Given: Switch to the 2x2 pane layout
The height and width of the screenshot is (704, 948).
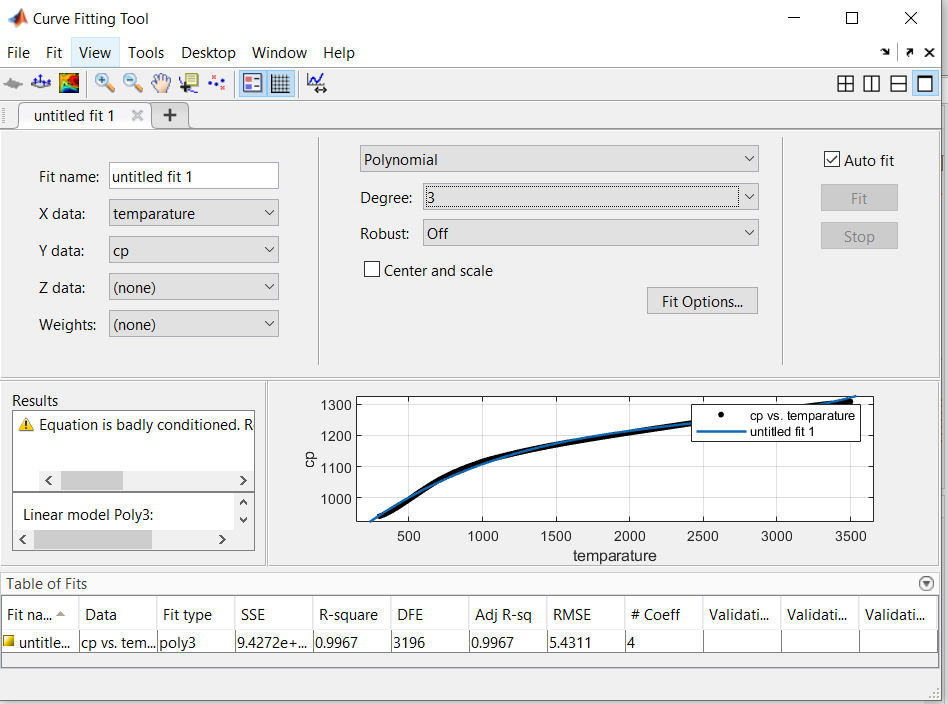Looking at the screenshot, I should click(845, 84).
